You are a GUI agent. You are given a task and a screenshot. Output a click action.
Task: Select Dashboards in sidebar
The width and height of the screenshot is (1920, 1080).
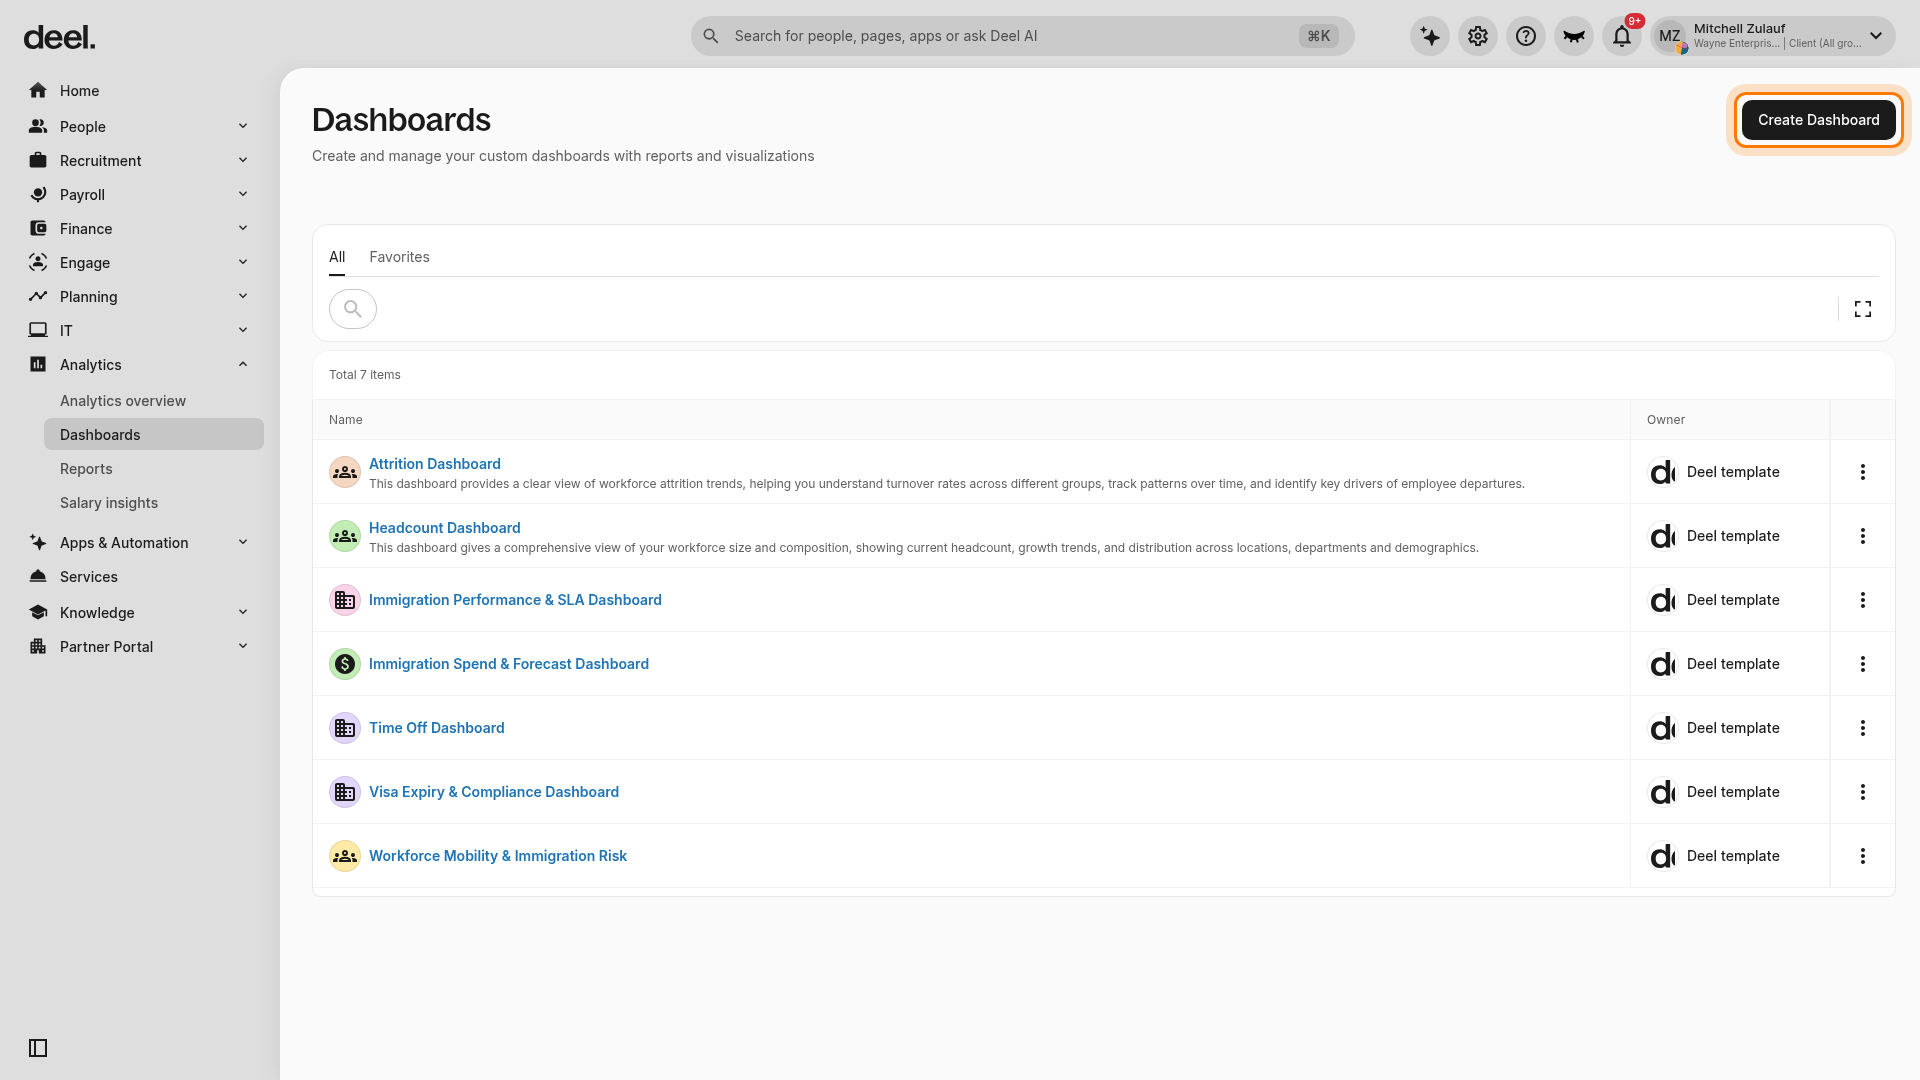(153, 435)
